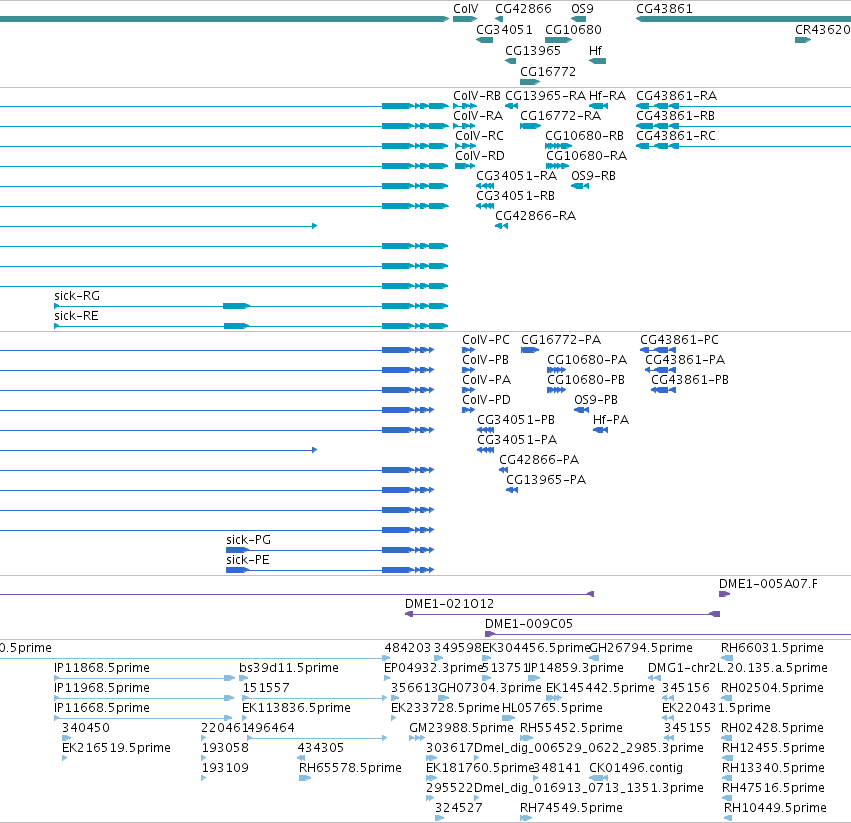The image size is (851, 823).
Task: Click the CG34051-PA protein label
Action: coord(517,440)
